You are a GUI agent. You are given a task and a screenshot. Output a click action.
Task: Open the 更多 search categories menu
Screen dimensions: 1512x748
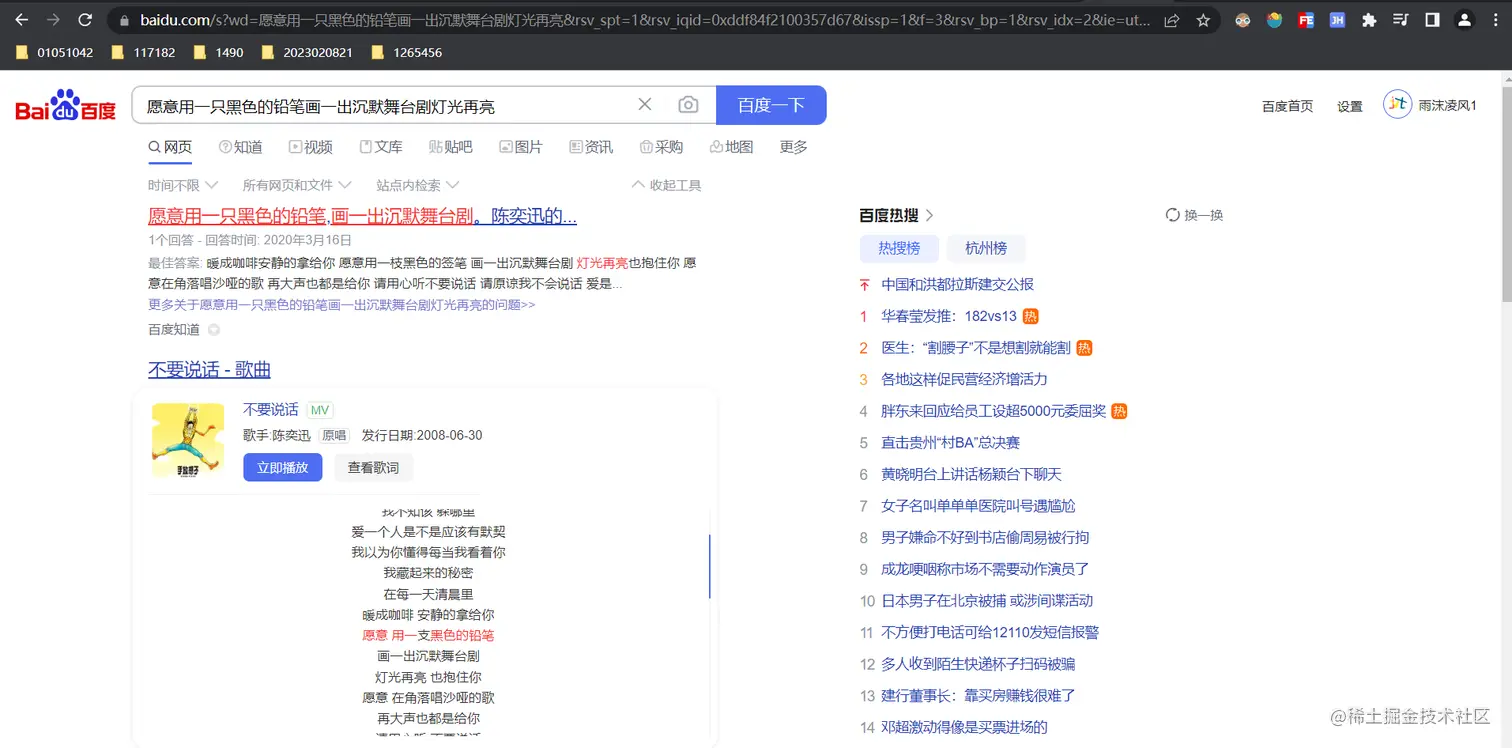point(793,147)
